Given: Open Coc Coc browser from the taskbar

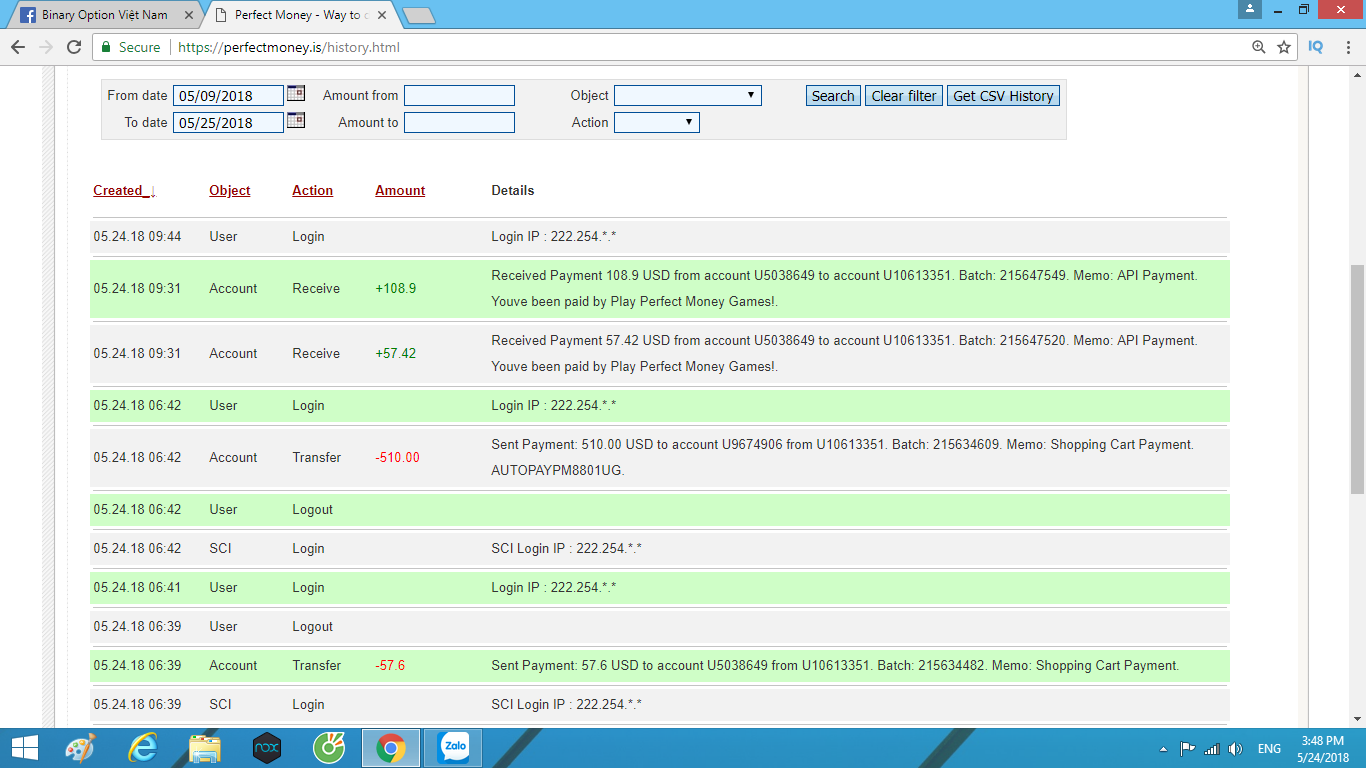Looking at the screenshot, I should click(329, 748).
